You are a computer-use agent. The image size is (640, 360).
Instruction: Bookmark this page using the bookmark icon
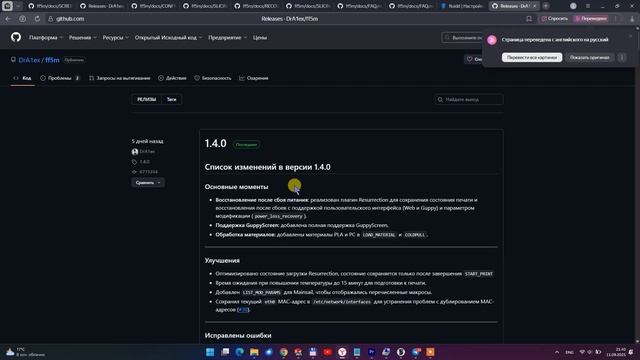coord(529,19)
